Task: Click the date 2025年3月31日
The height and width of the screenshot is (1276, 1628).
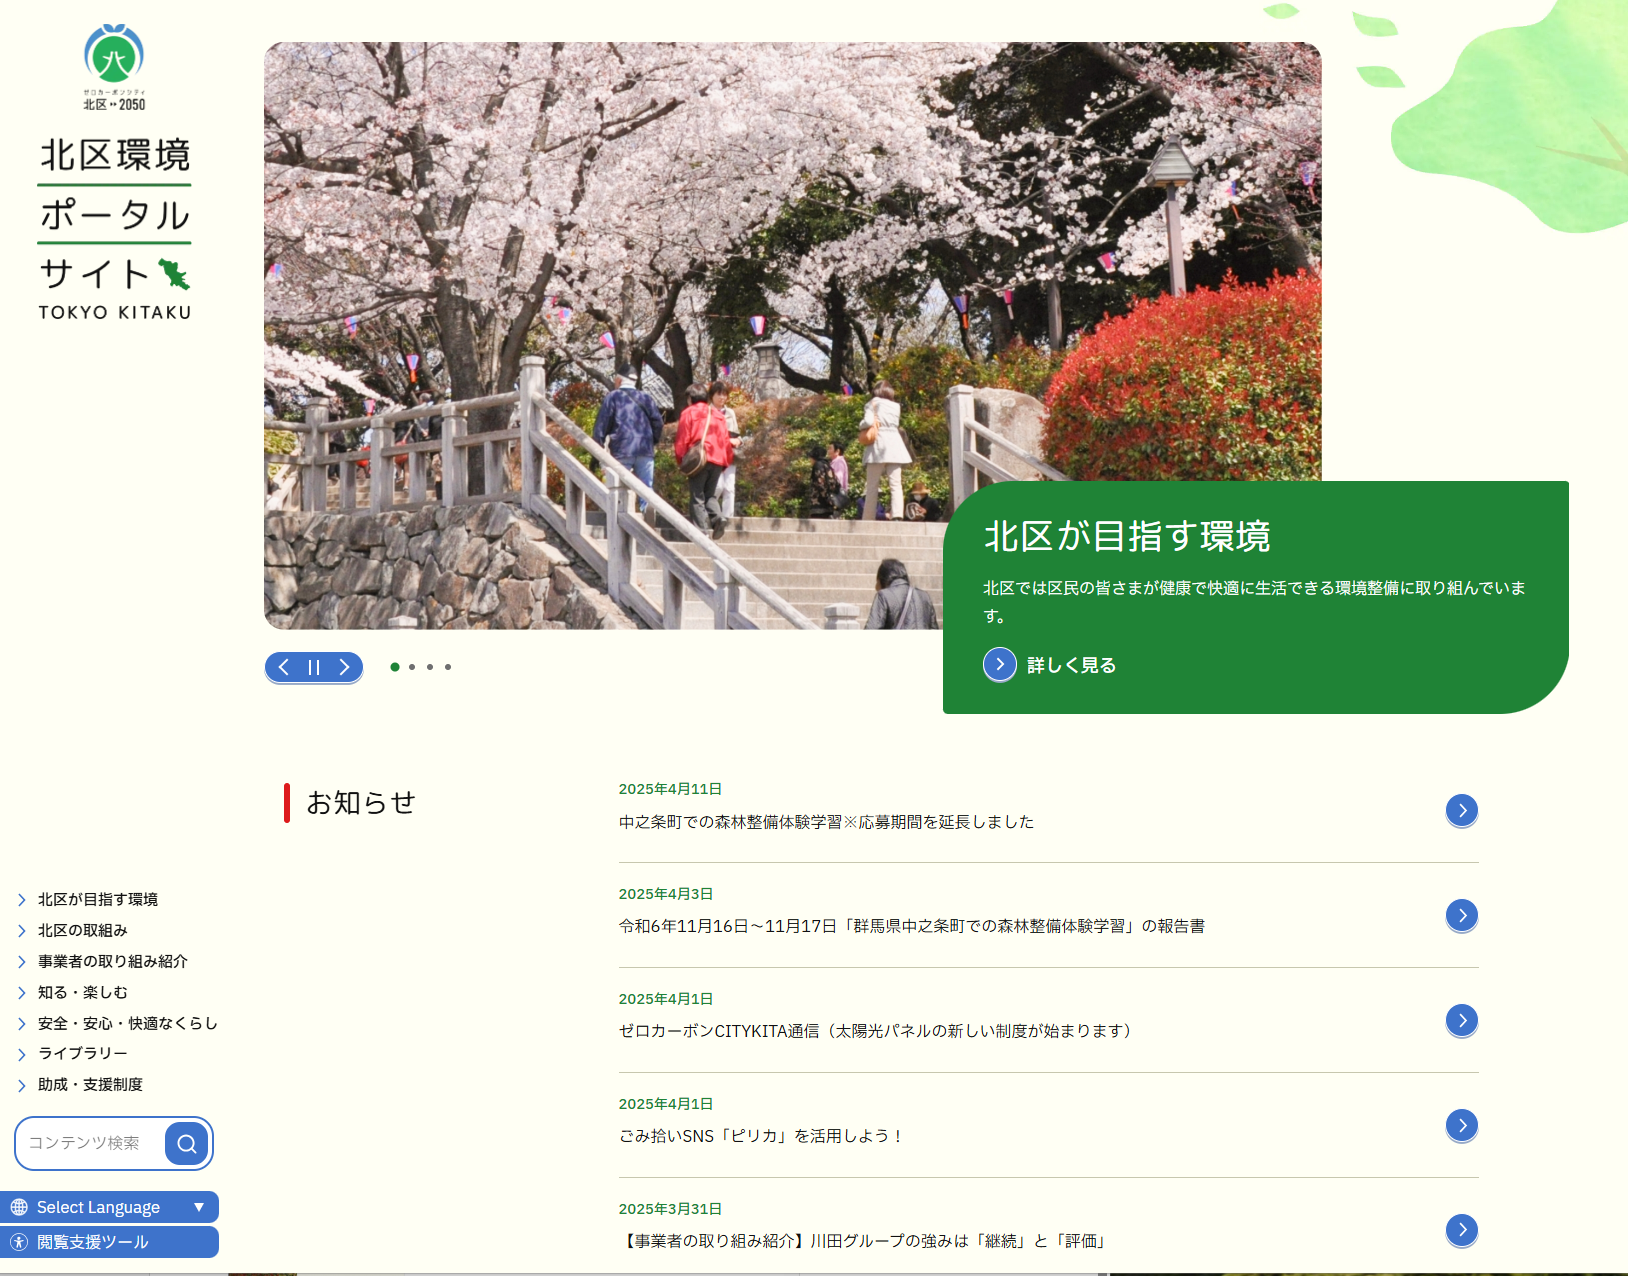Action: (670, 1209)
